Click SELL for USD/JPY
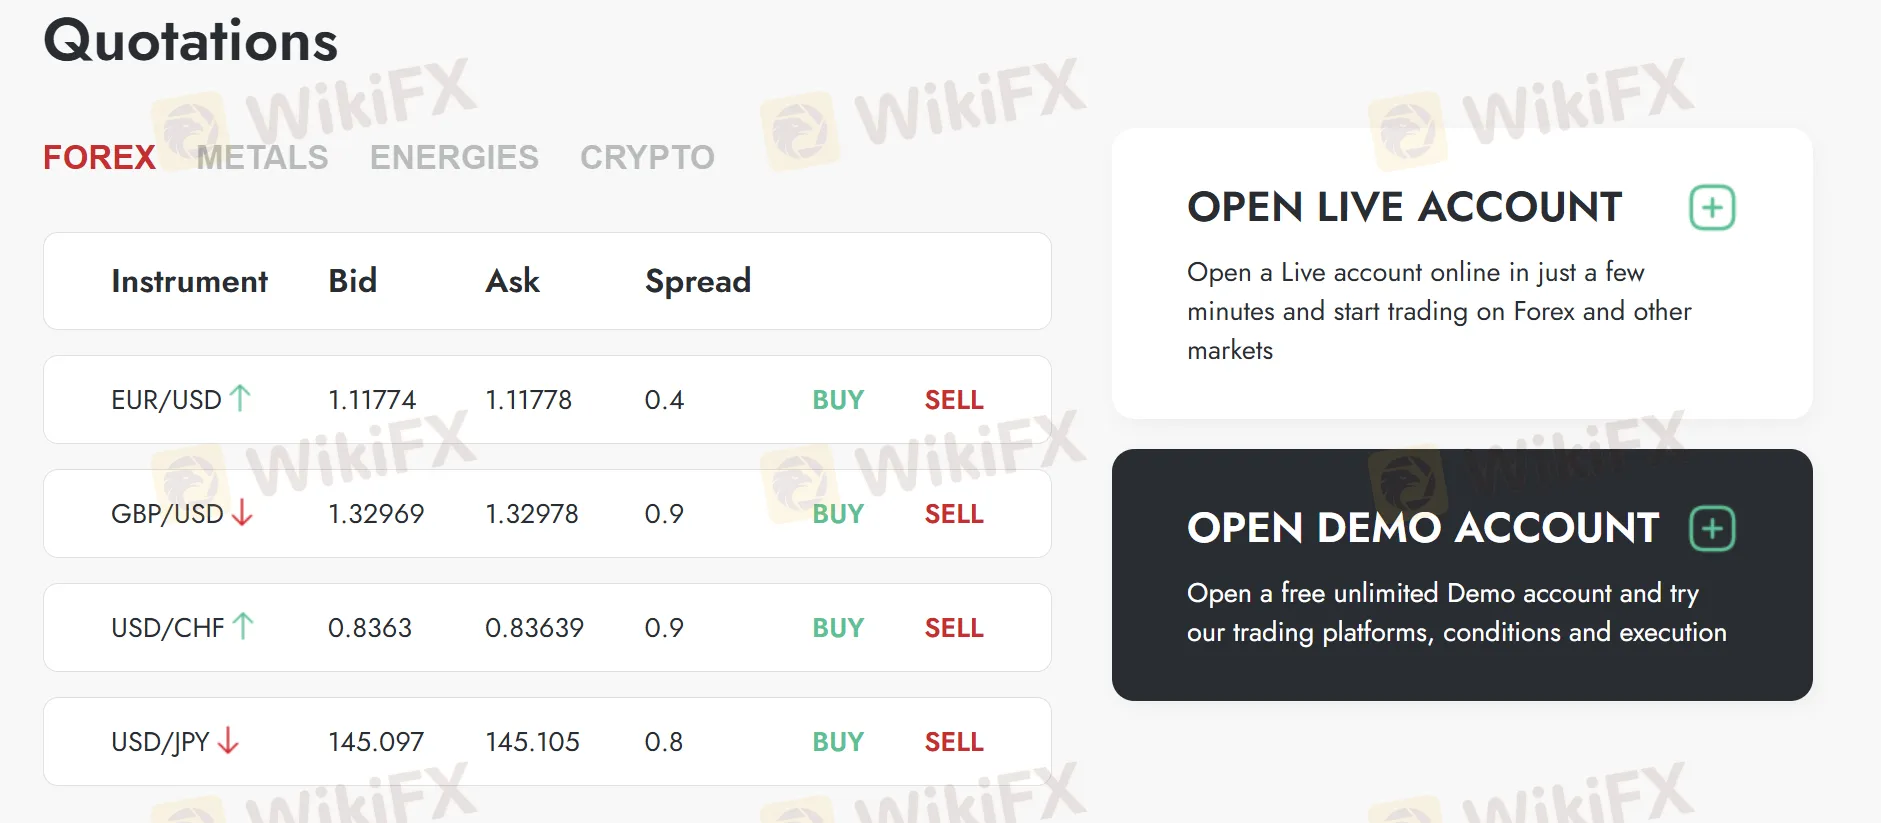This screenshot has height=823, width=1881. click(954, 742)
